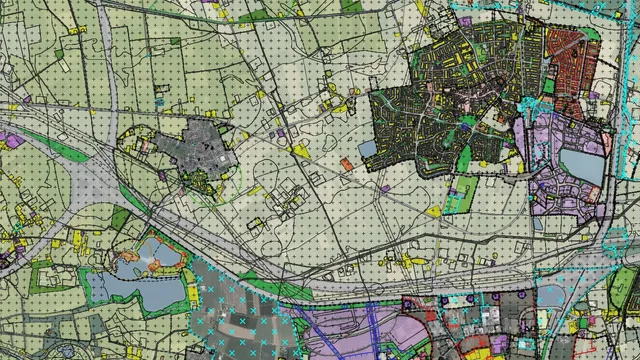Select the large yellow triangular parcel
Screen dimensions: 640x360
[x=301, y=151]
